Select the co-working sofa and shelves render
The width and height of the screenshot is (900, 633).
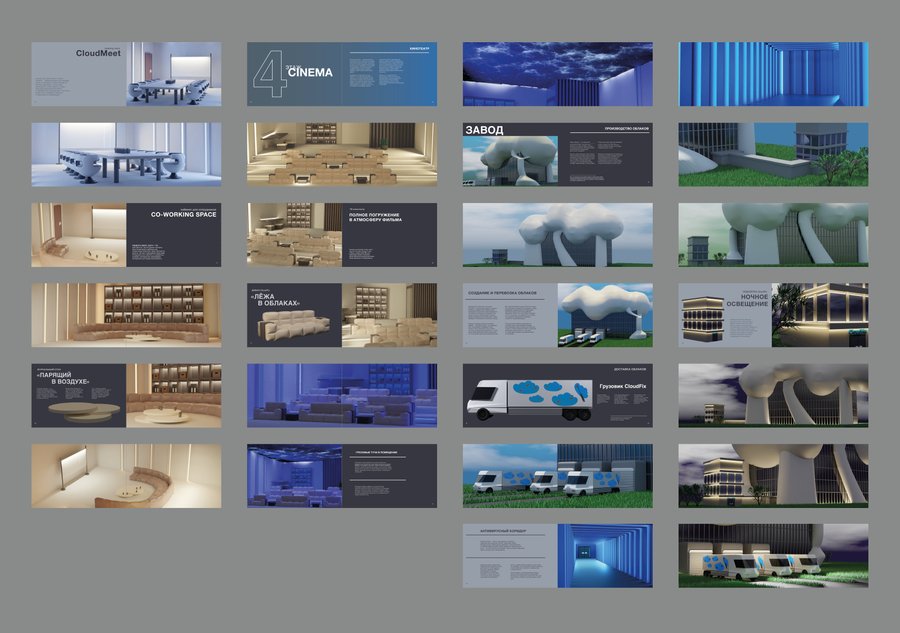tap(126, 315)
